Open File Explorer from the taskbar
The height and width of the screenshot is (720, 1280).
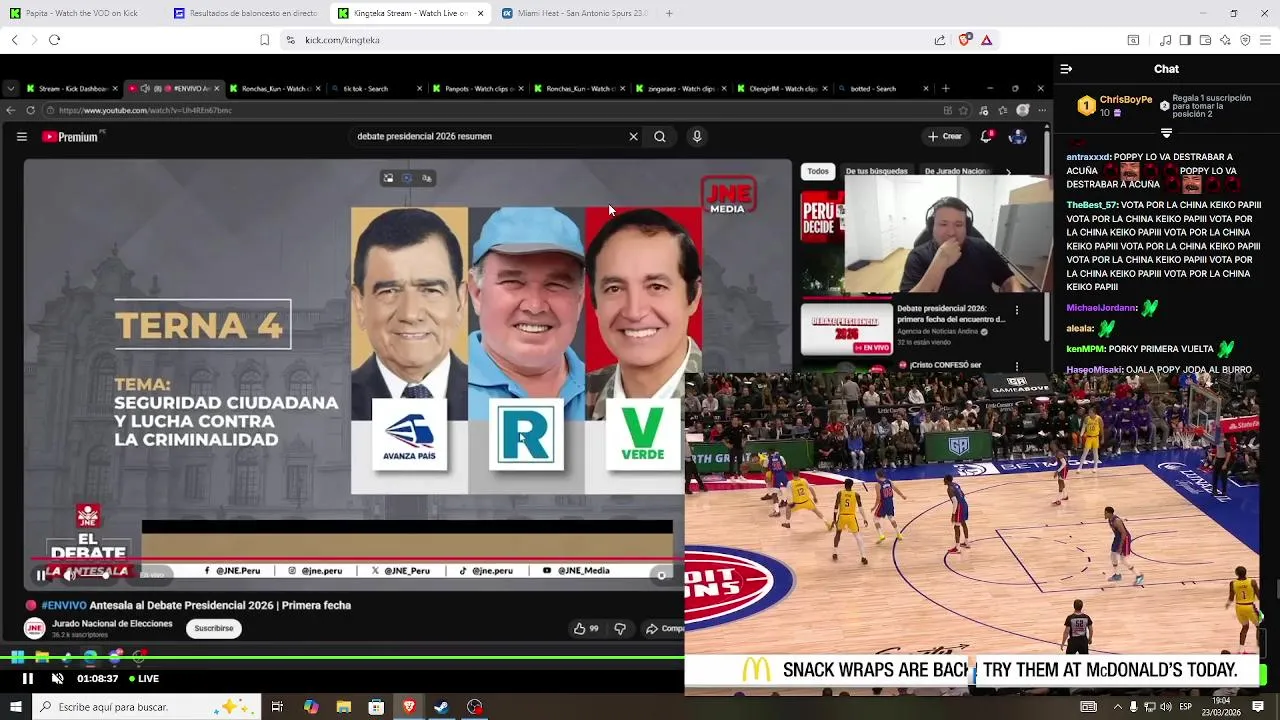343,707
